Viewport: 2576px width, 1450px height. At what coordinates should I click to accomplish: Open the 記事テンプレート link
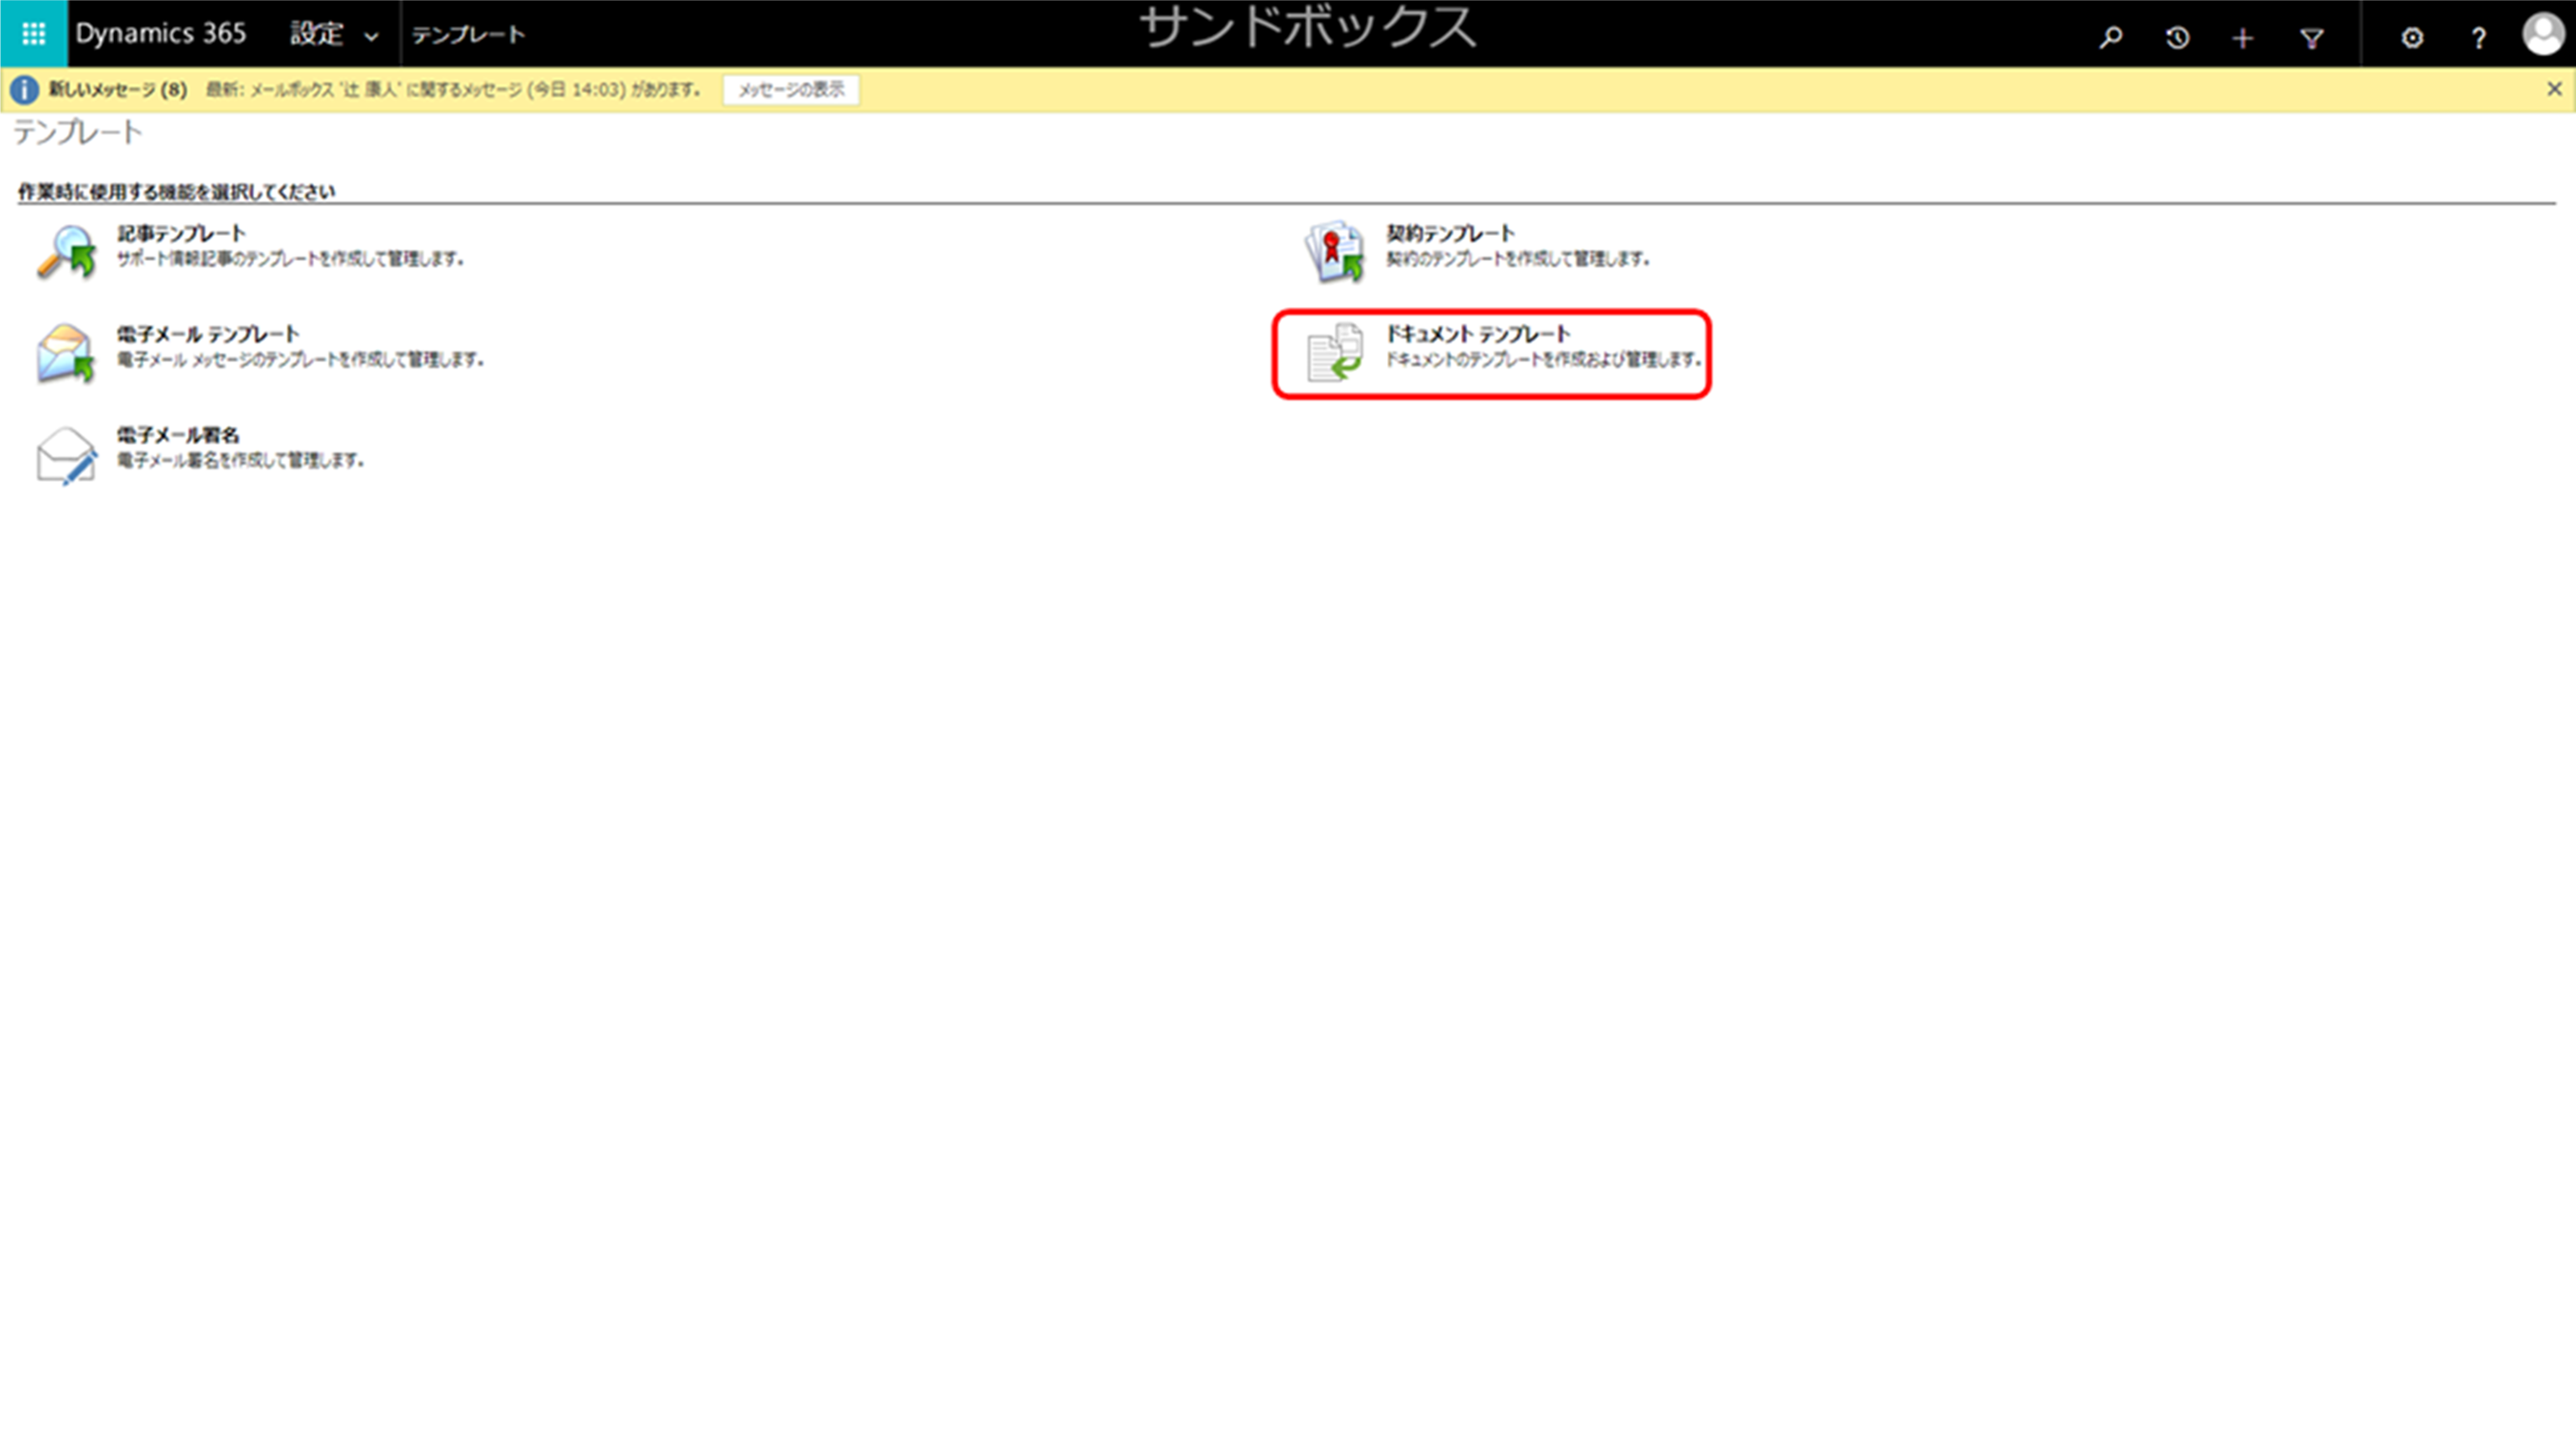coord(181,233)
